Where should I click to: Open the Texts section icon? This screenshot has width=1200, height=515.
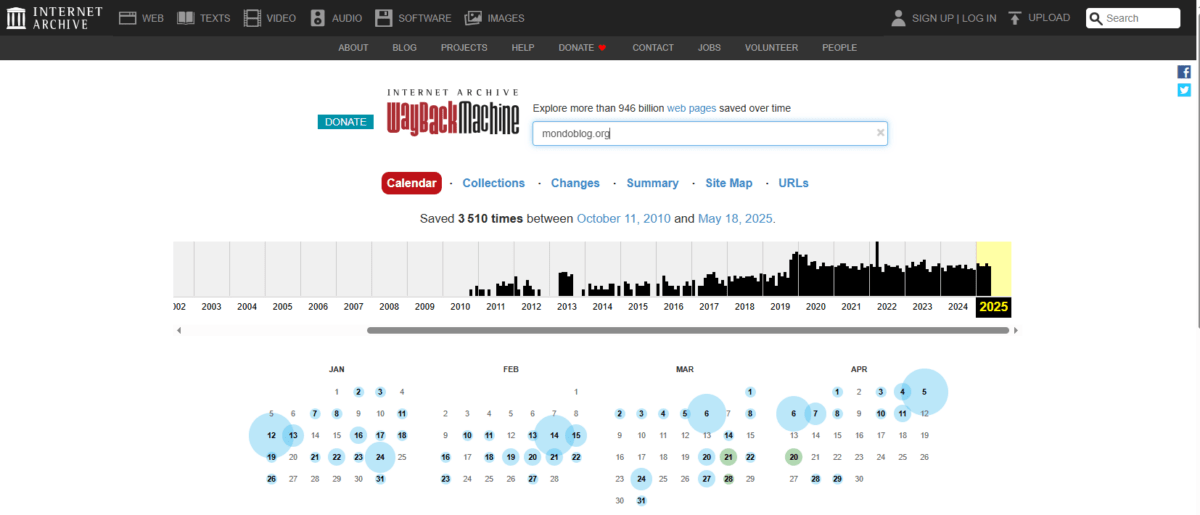[186, 18]
